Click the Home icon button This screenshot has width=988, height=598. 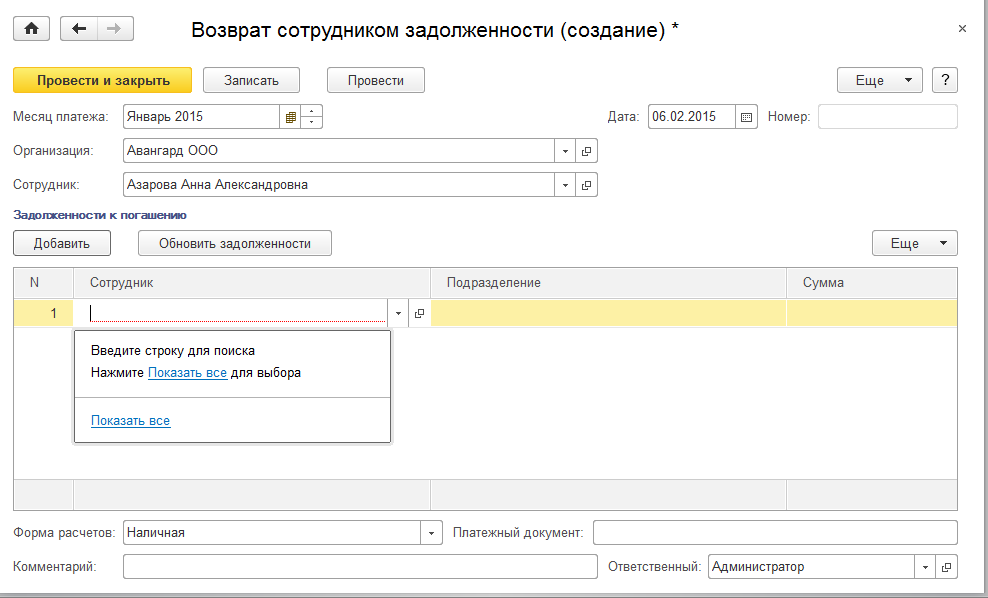pyautogui.click(x=31, y=29)
